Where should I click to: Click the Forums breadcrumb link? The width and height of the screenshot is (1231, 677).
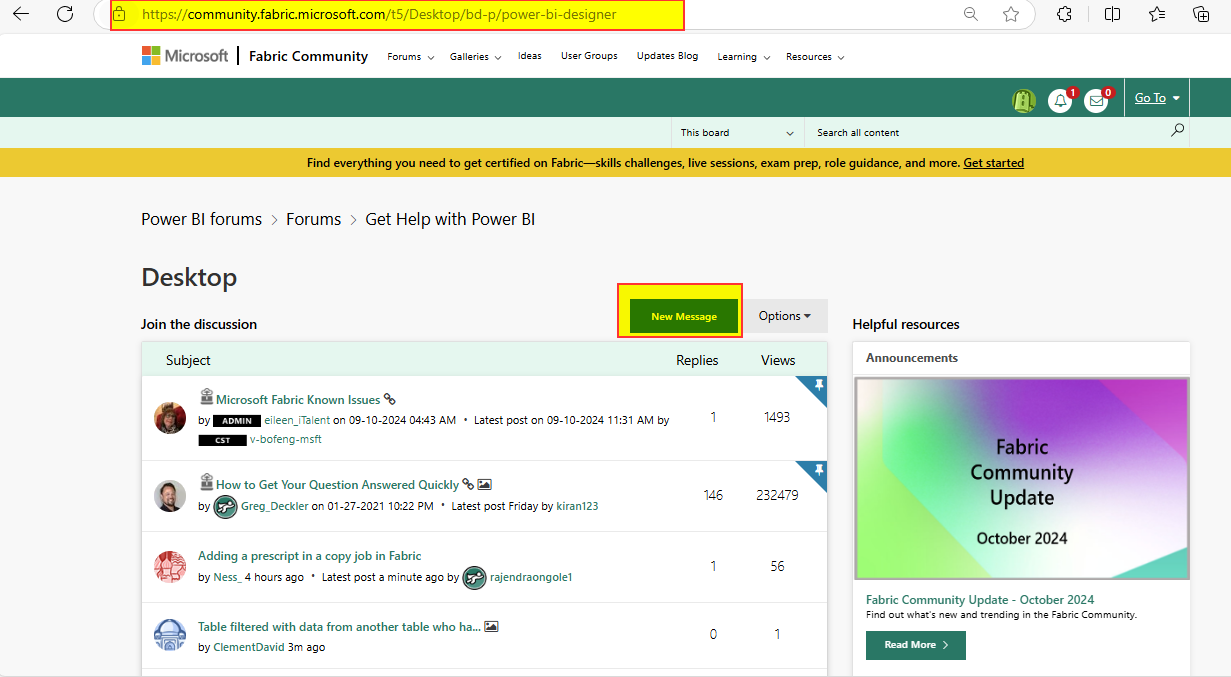313,219
